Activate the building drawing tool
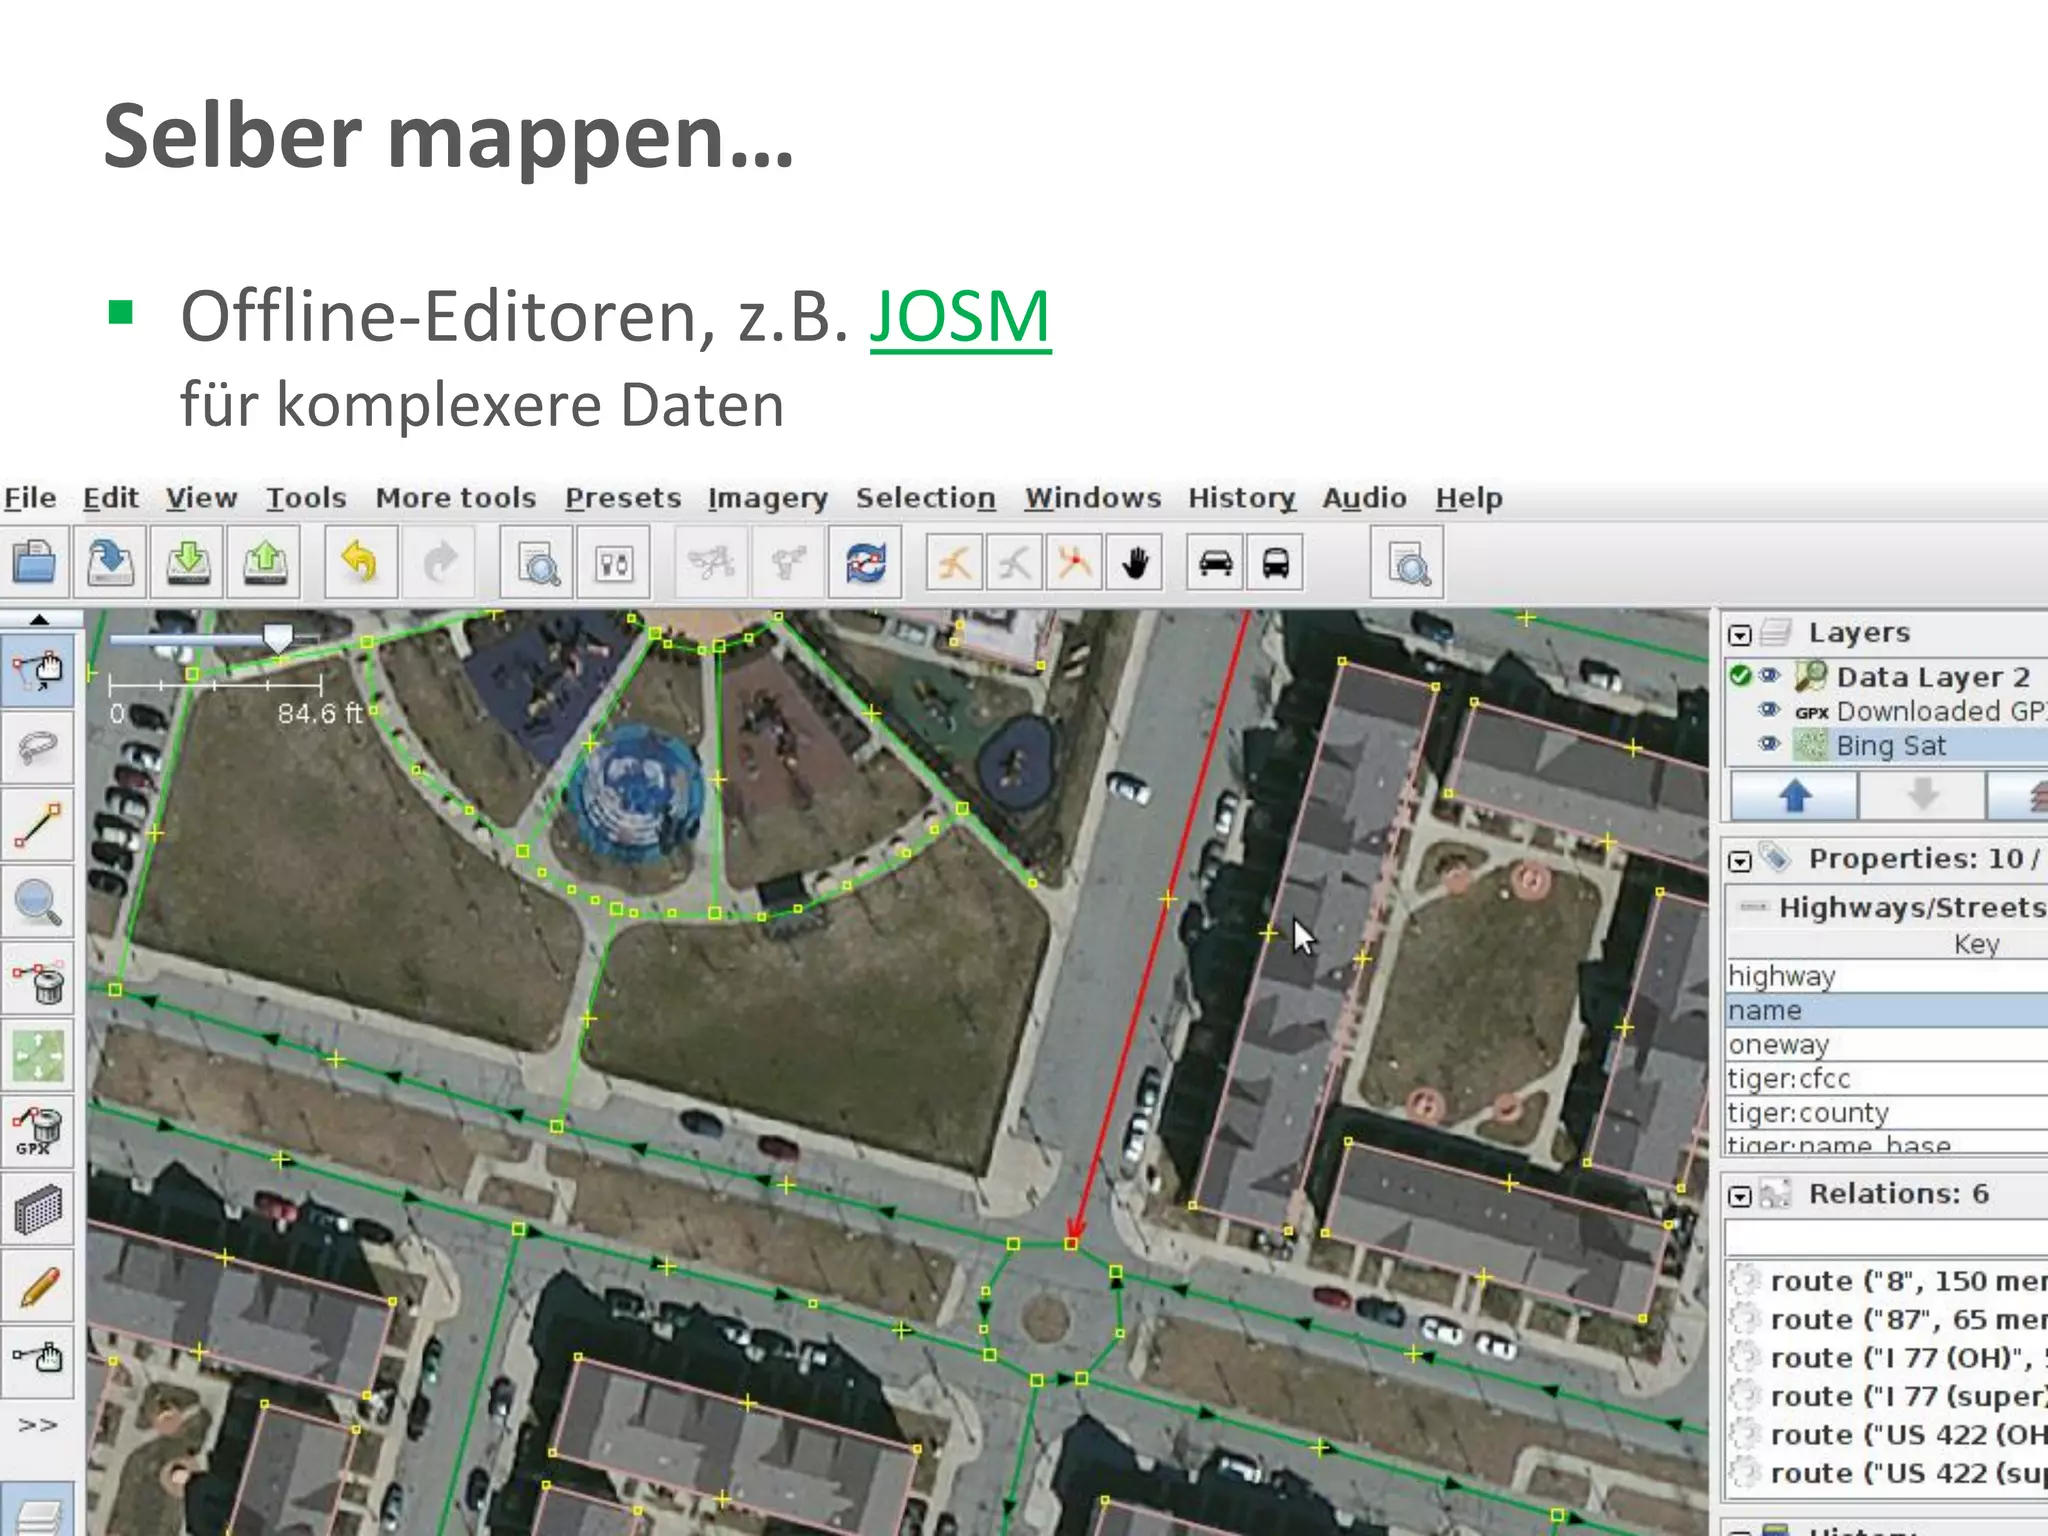This screenshot has height=1536, width=2048. 38,1209
